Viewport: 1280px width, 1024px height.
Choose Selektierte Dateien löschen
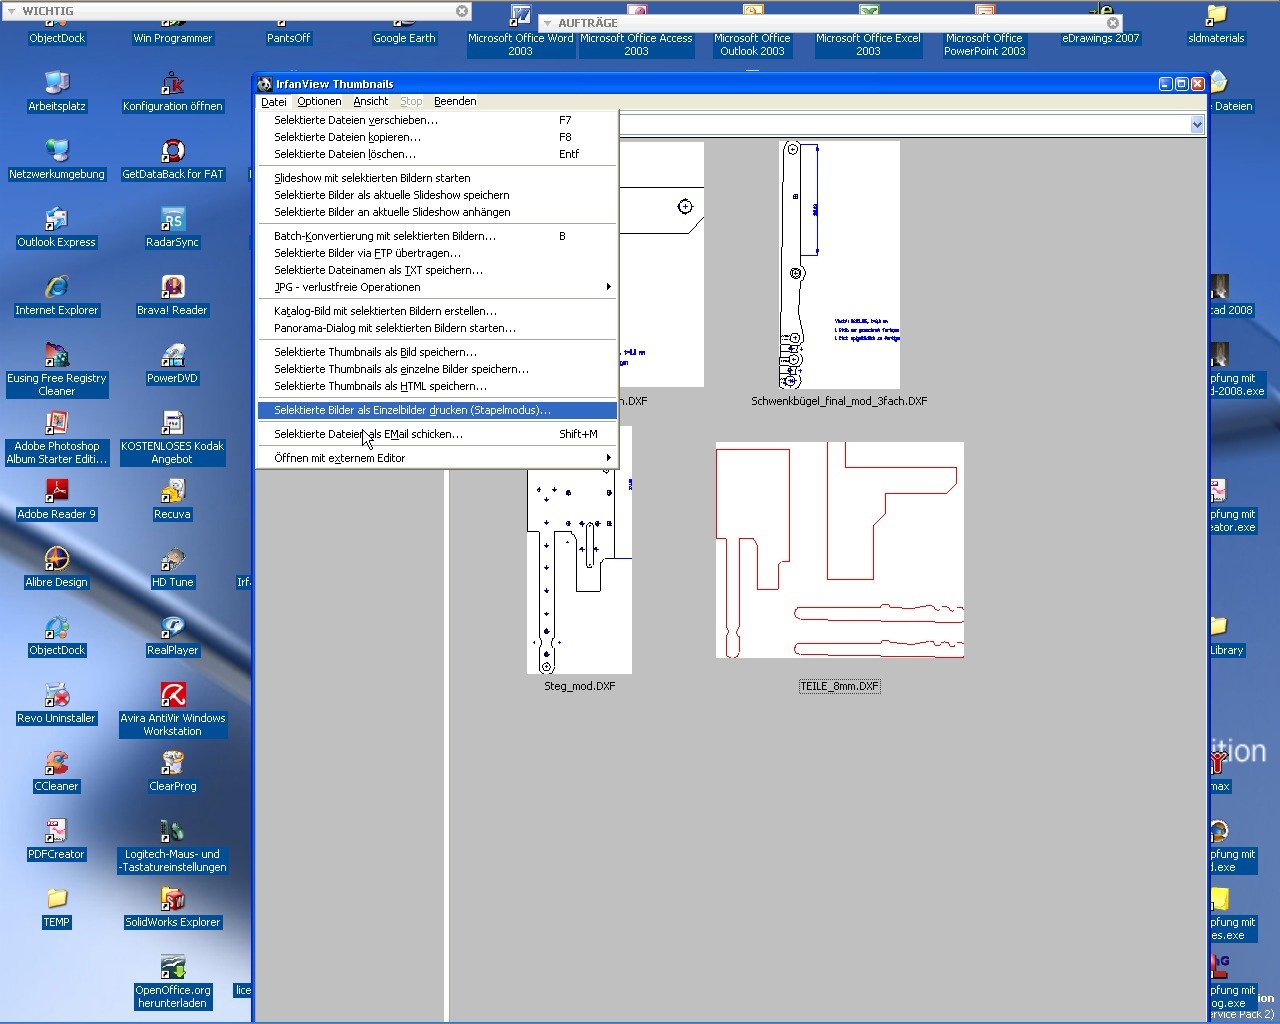[438, 154]
